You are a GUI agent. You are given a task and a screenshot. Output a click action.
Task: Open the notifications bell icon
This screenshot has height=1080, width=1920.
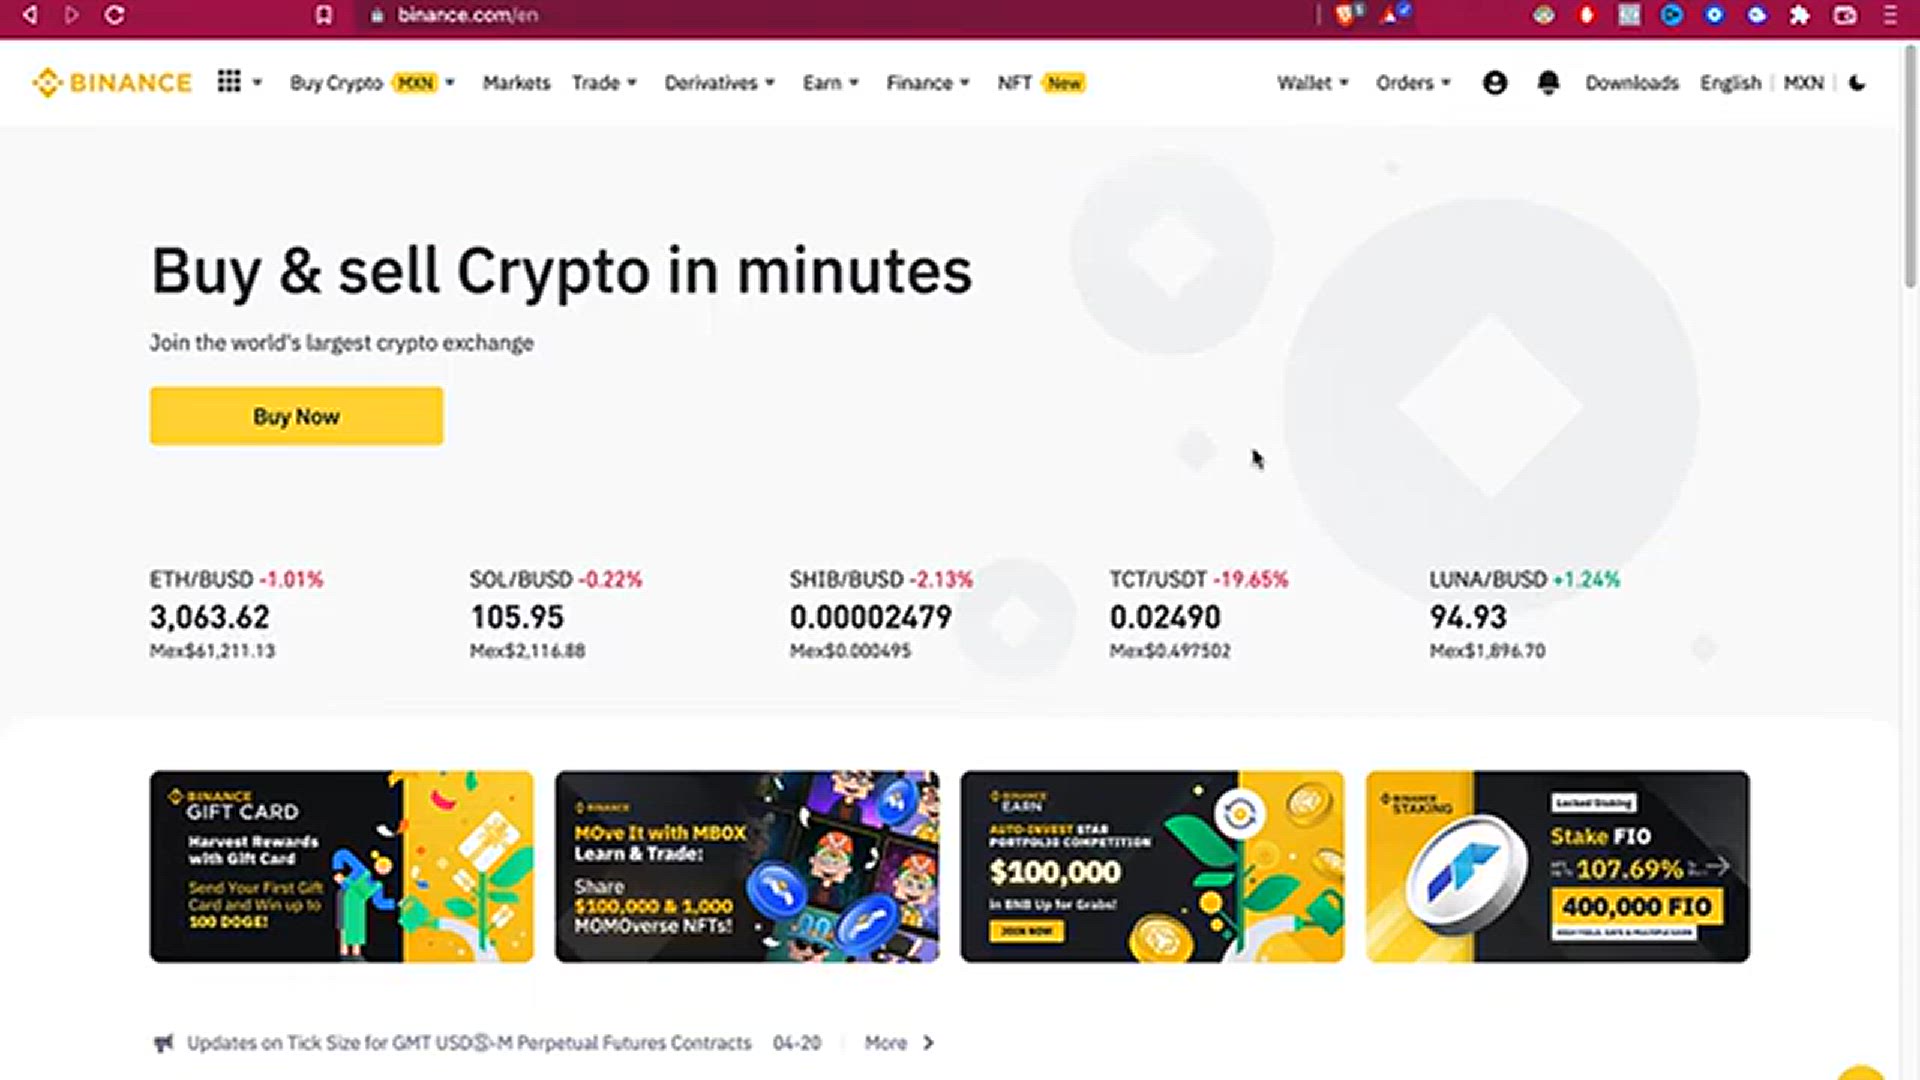click(x=1548, y=83)
